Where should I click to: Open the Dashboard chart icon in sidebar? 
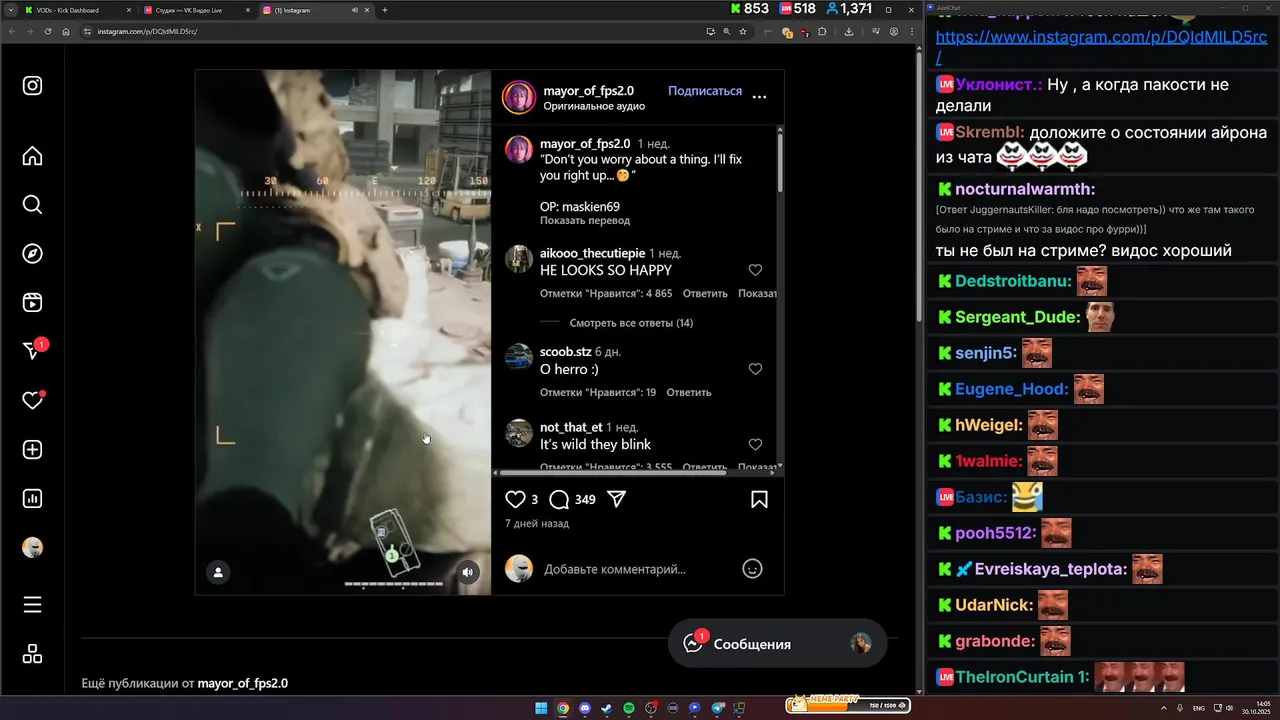(x=32, y=498)
